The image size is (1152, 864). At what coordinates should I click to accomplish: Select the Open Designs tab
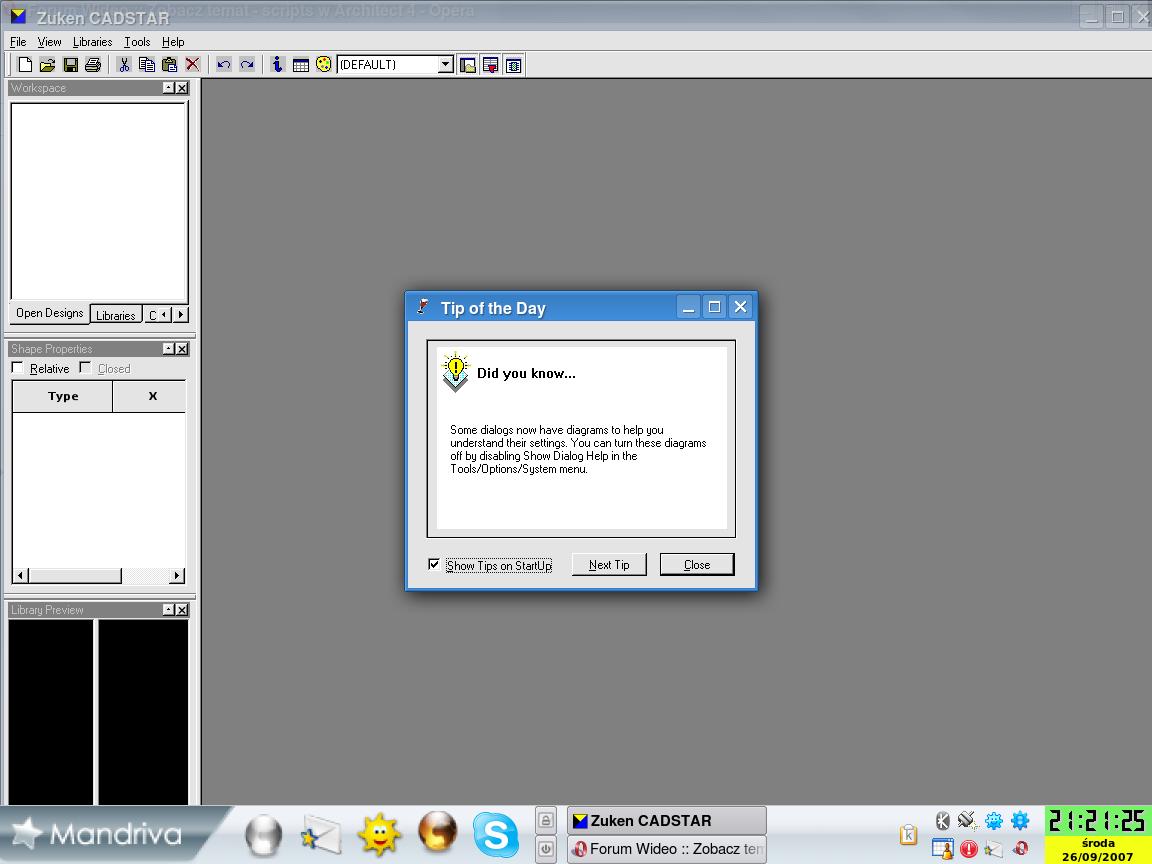[50, 313]
